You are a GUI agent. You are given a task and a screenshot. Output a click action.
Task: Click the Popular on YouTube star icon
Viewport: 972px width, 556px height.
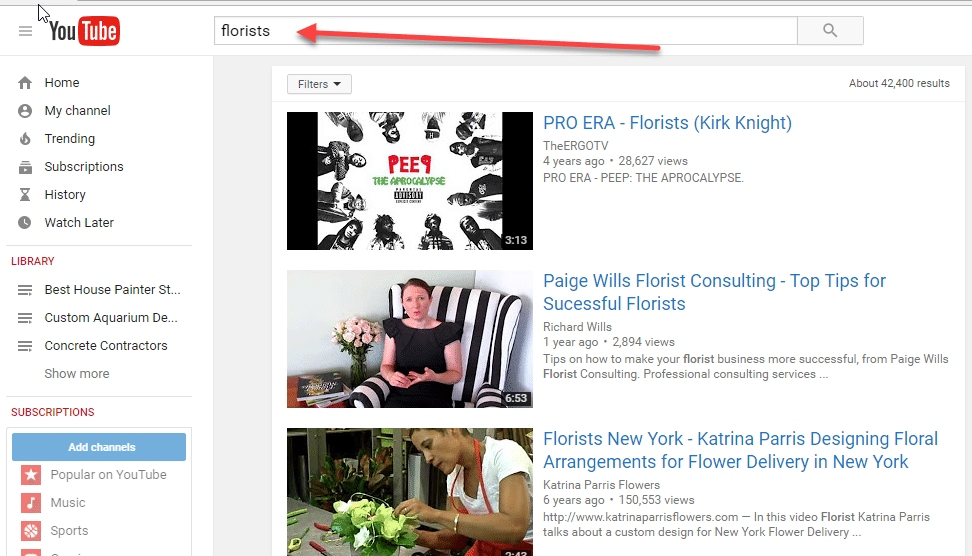[x=31, y=475]
